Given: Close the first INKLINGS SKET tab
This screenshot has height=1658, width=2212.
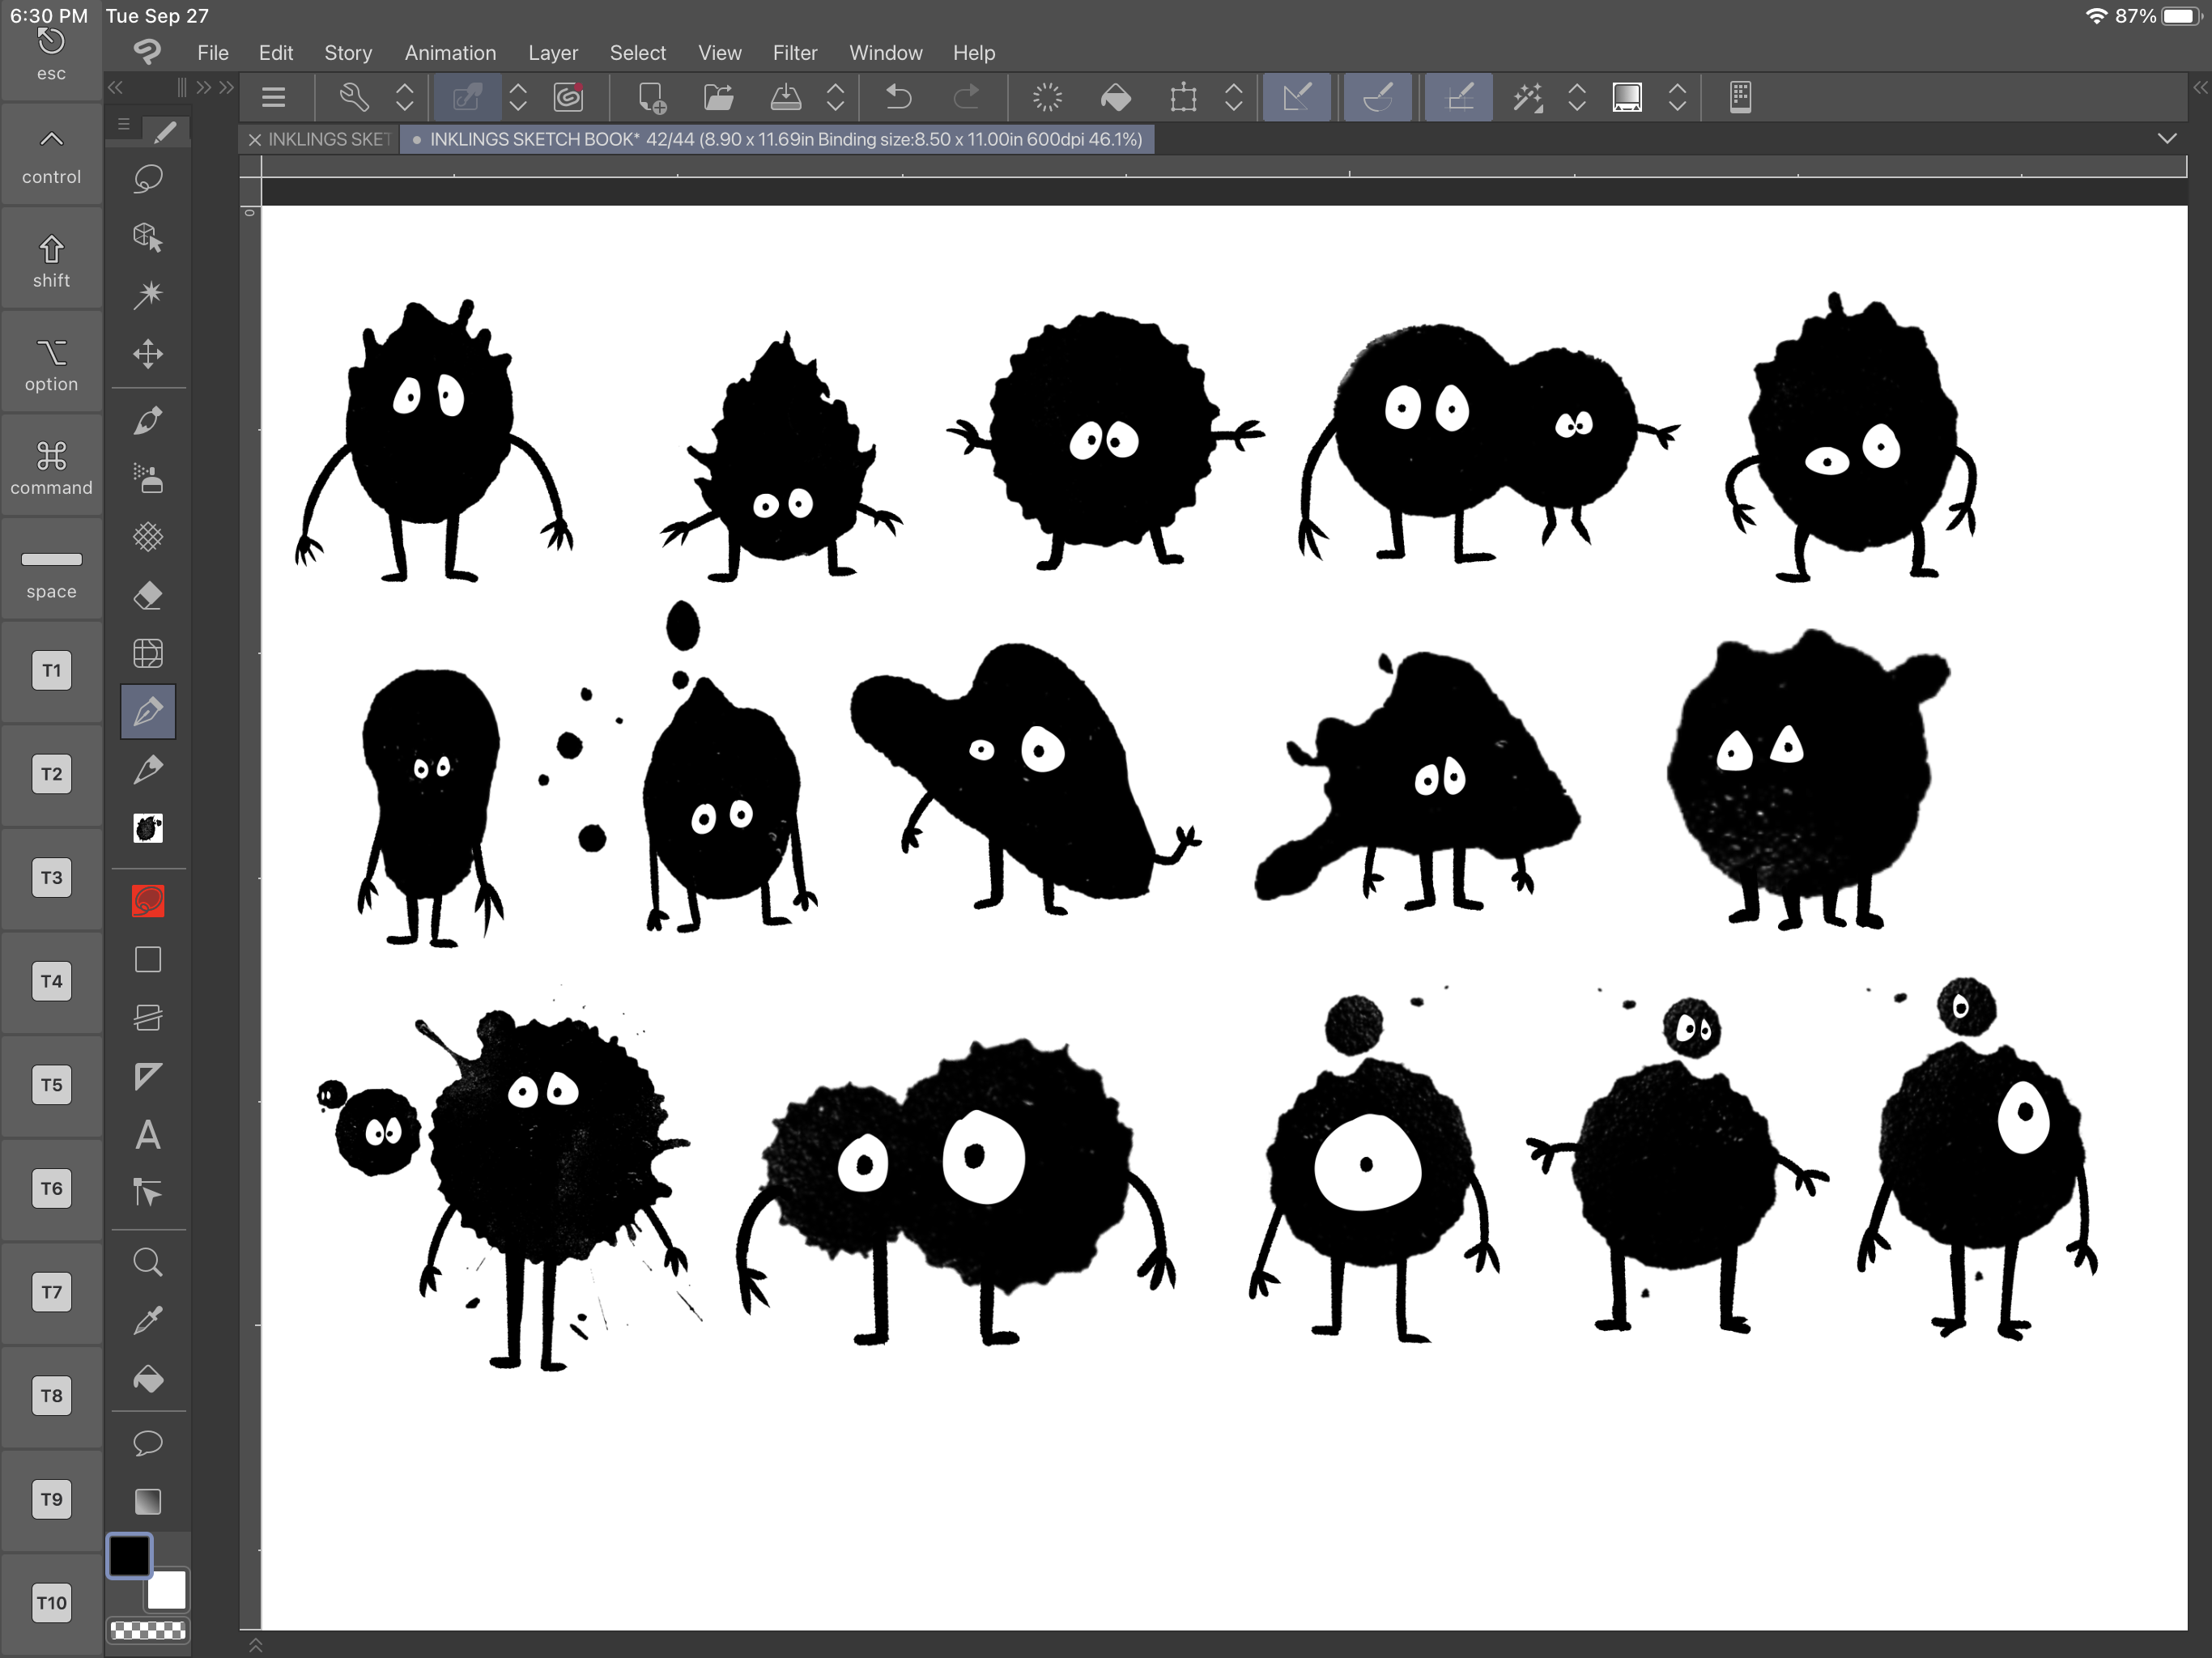Looking at the screenshot, I should click(255, 139).
